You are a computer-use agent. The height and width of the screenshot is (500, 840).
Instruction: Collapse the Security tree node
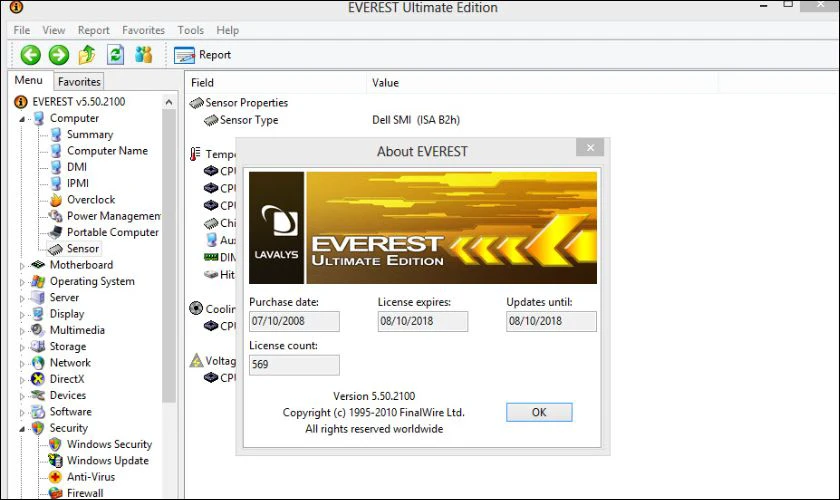(x=22, y=429)
